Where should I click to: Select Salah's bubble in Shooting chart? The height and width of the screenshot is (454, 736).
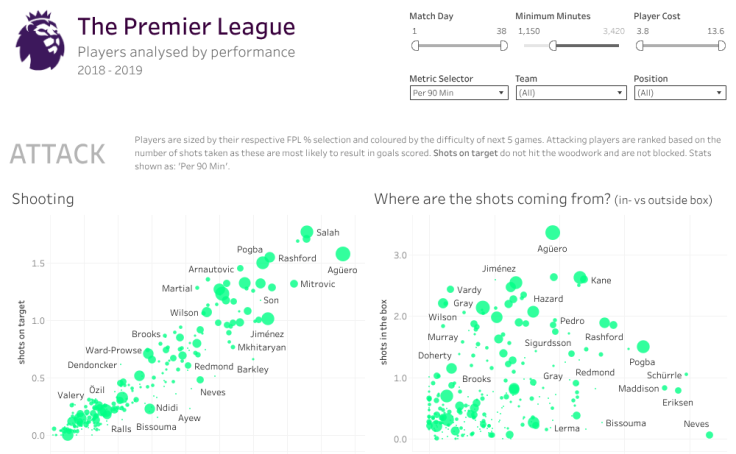pyautogui.click(x=306, y=233)
